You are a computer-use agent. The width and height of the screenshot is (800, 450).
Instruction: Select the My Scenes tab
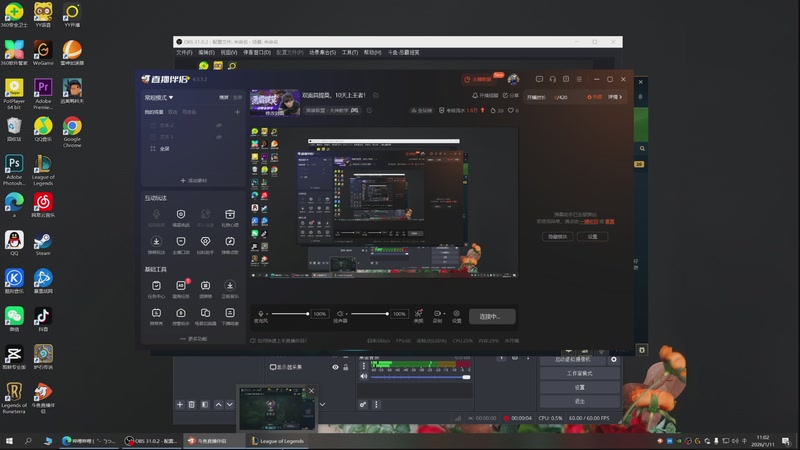(x=154, y=112)
